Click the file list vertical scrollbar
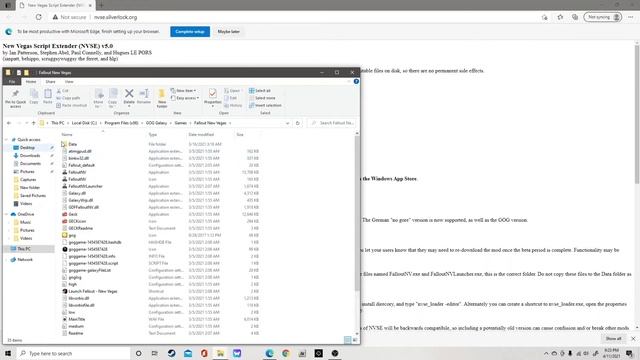This screenshot has width=640, height=360. point(357,212)
